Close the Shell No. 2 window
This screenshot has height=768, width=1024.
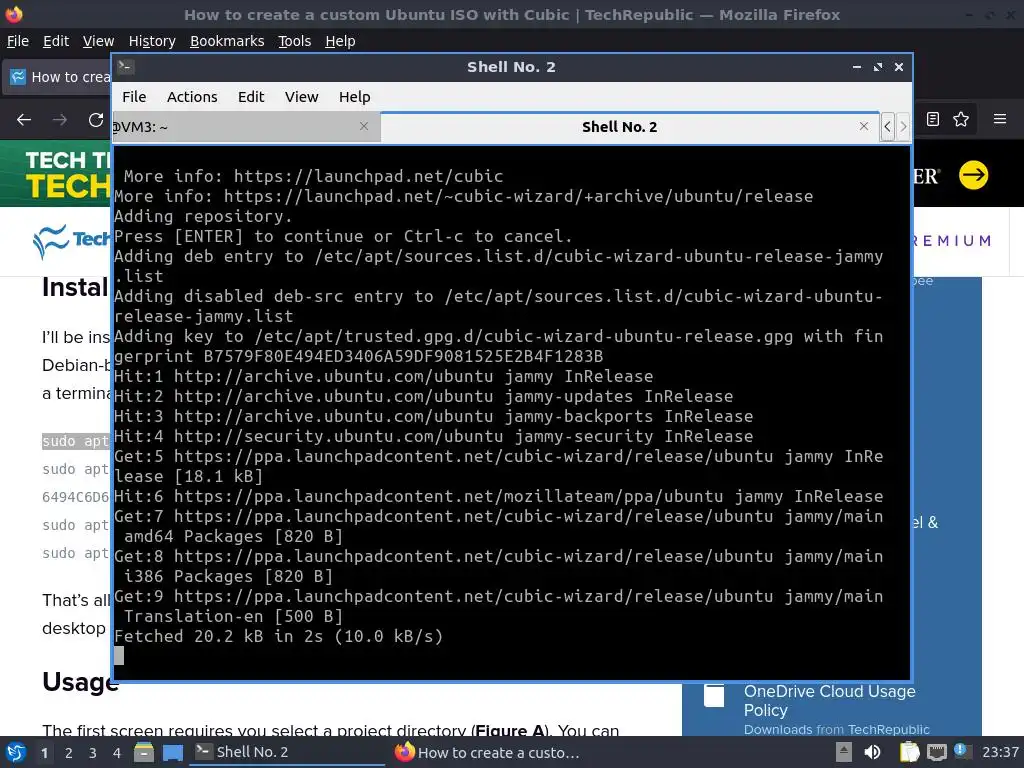tap(899, 67)
